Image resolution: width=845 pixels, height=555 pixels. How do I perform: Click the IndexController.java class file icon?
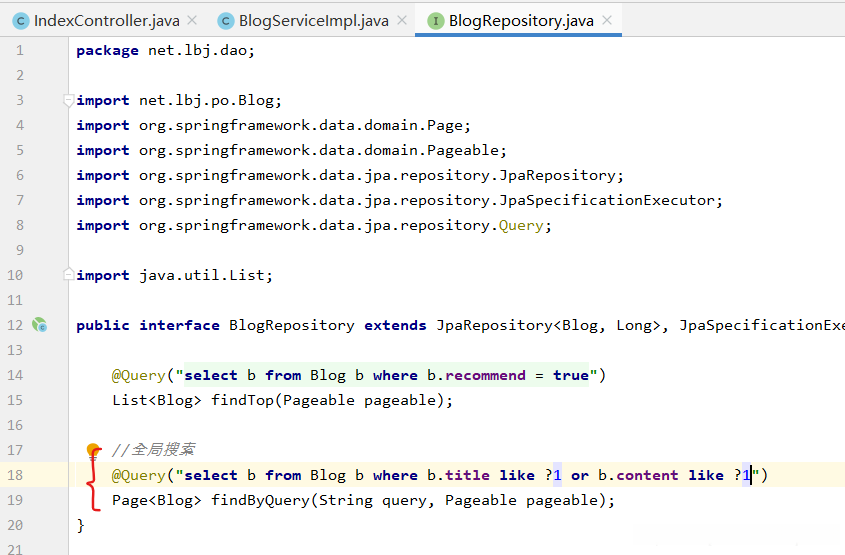click(20, 21)
